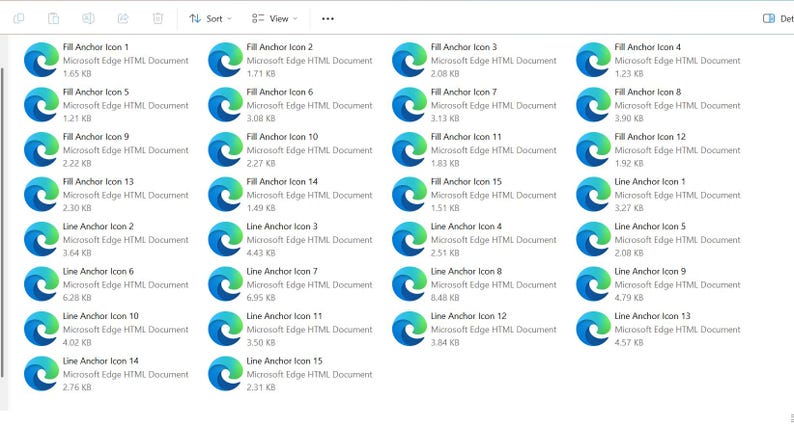Click the Share icon in the toolbar
Image resolution: width=794 pixels, height=427 pixels.
pos(123,19)
